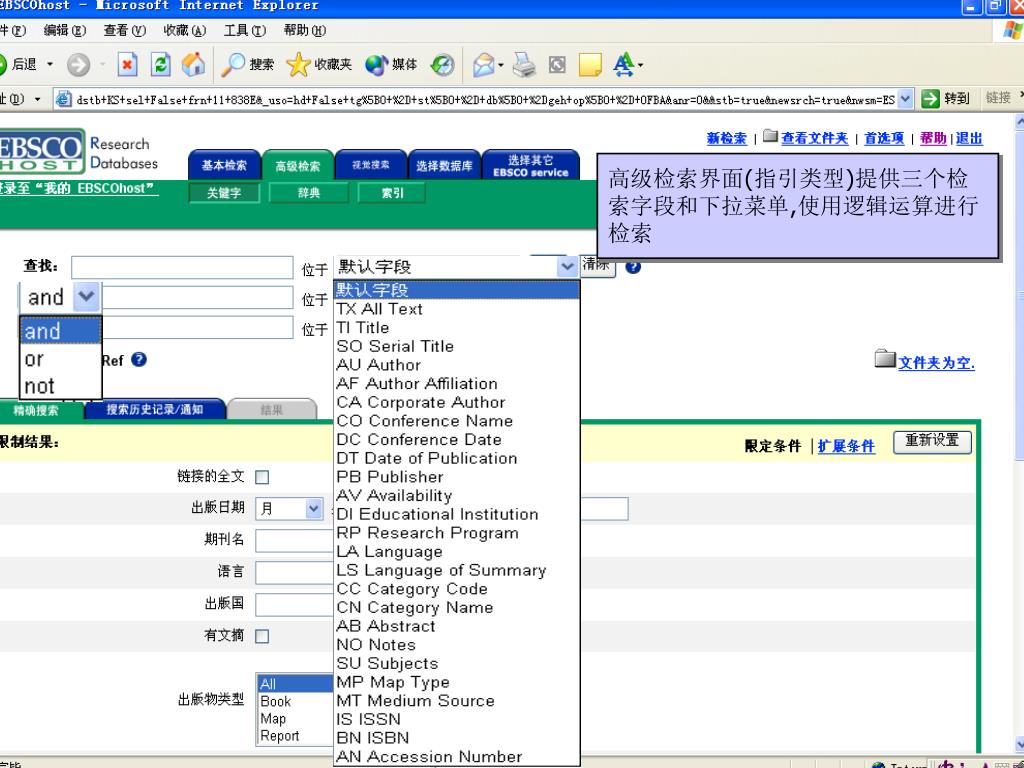Click the discuss icon in the toolbar

click(x=556, y=65)
